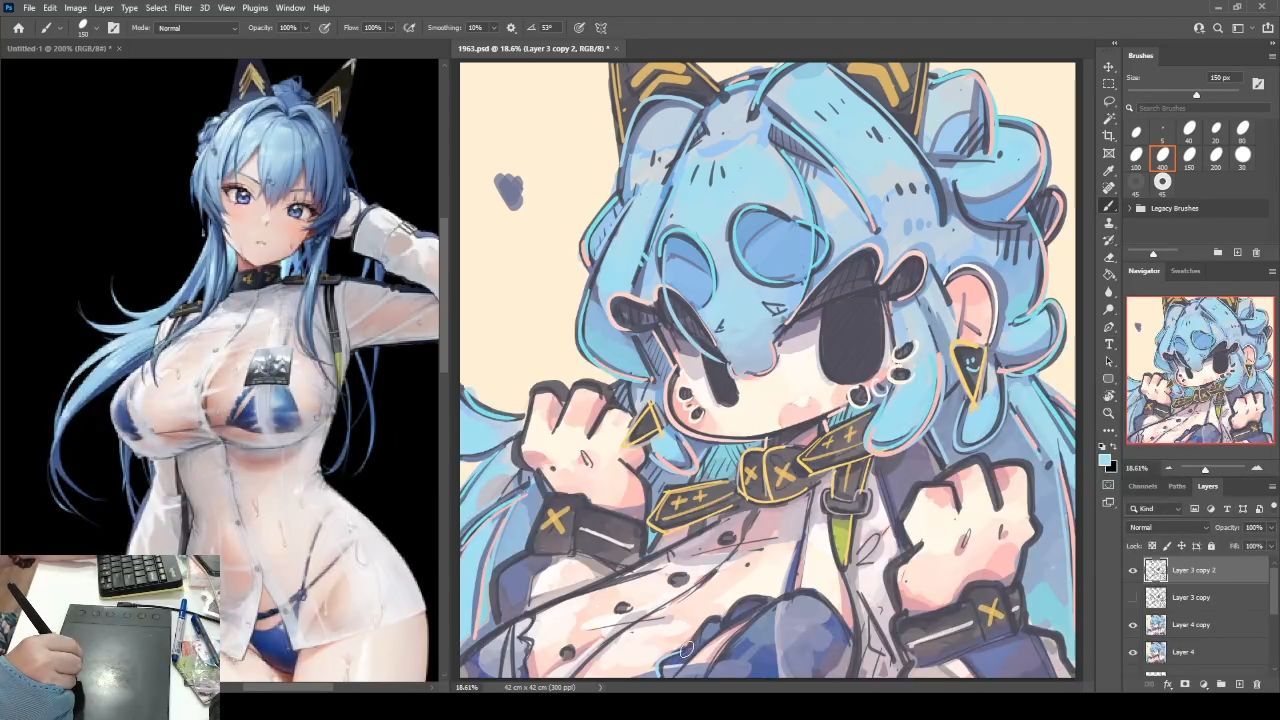Viewport: 1280px width, 720px height.
Task: Switch to Channels tab
Action: click(x=1142, y=487)
